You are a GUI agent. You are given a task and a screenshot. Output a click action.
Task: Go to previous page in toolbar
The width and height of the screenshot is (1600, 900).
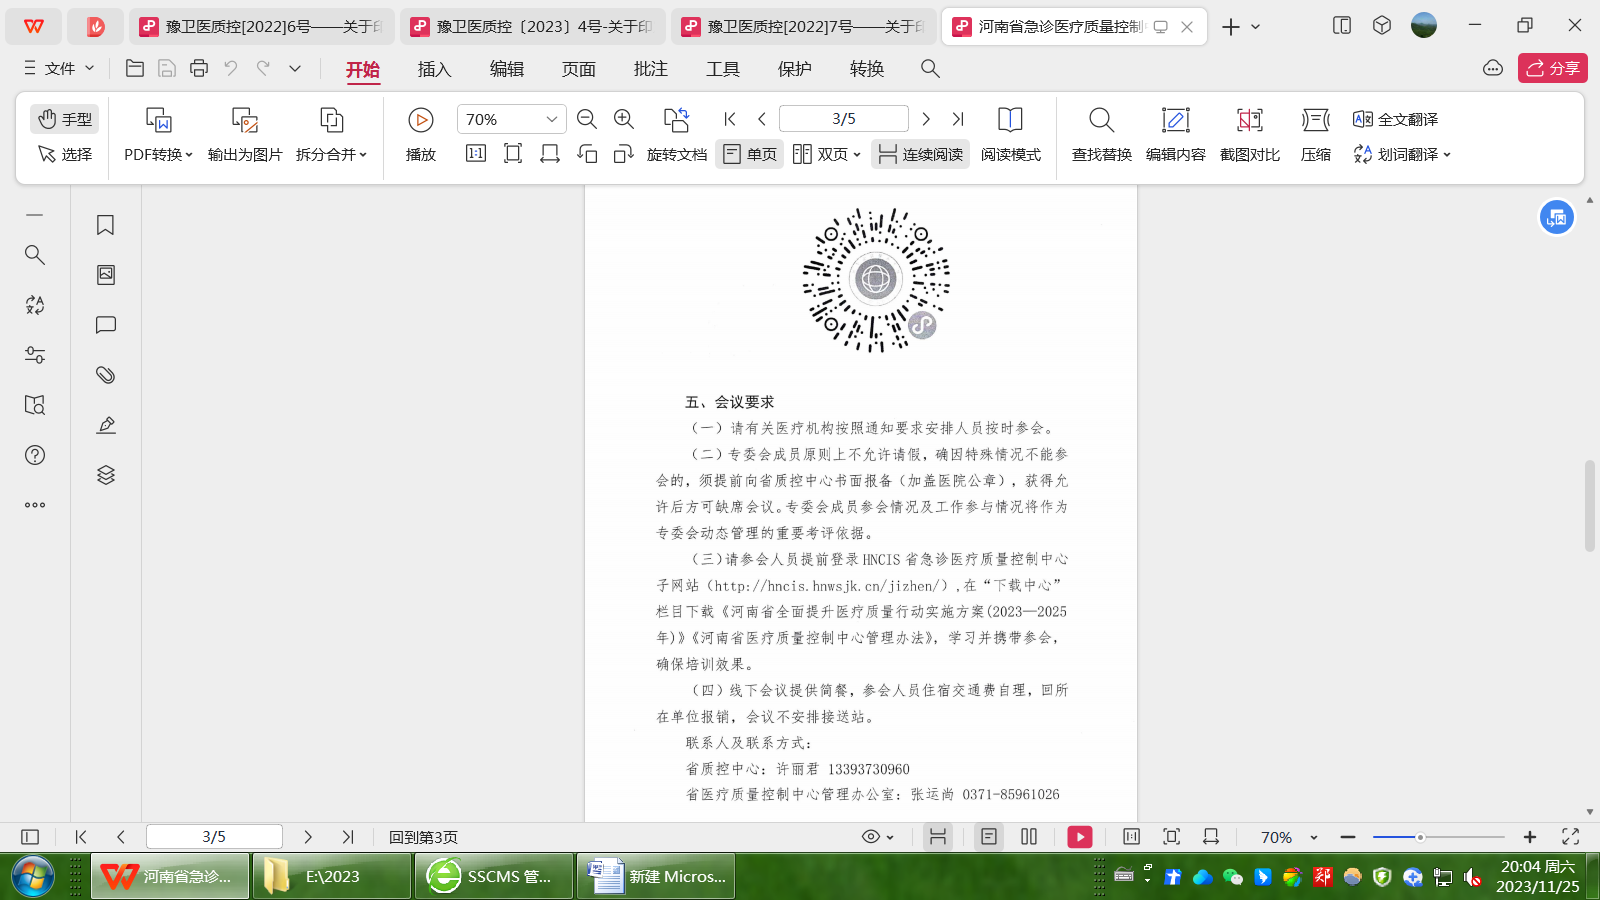(762, 119)
